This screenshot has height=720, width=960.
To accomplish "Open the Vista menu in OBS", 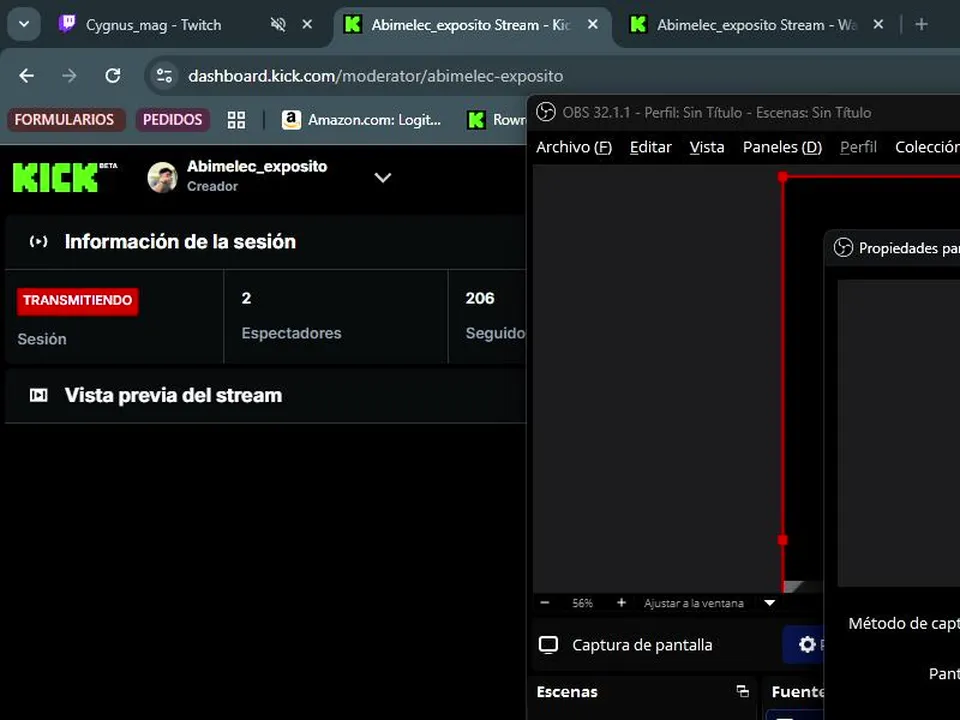I will [707, 147].
